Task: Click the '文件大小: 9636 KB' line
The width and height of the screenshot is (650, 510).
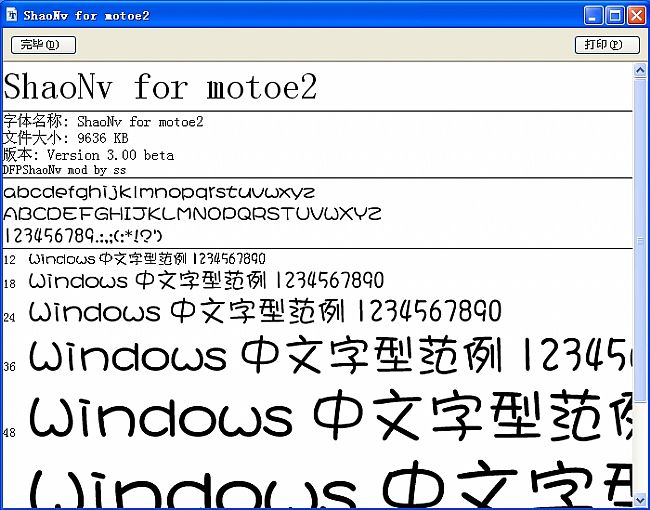Action: [66, 138]
